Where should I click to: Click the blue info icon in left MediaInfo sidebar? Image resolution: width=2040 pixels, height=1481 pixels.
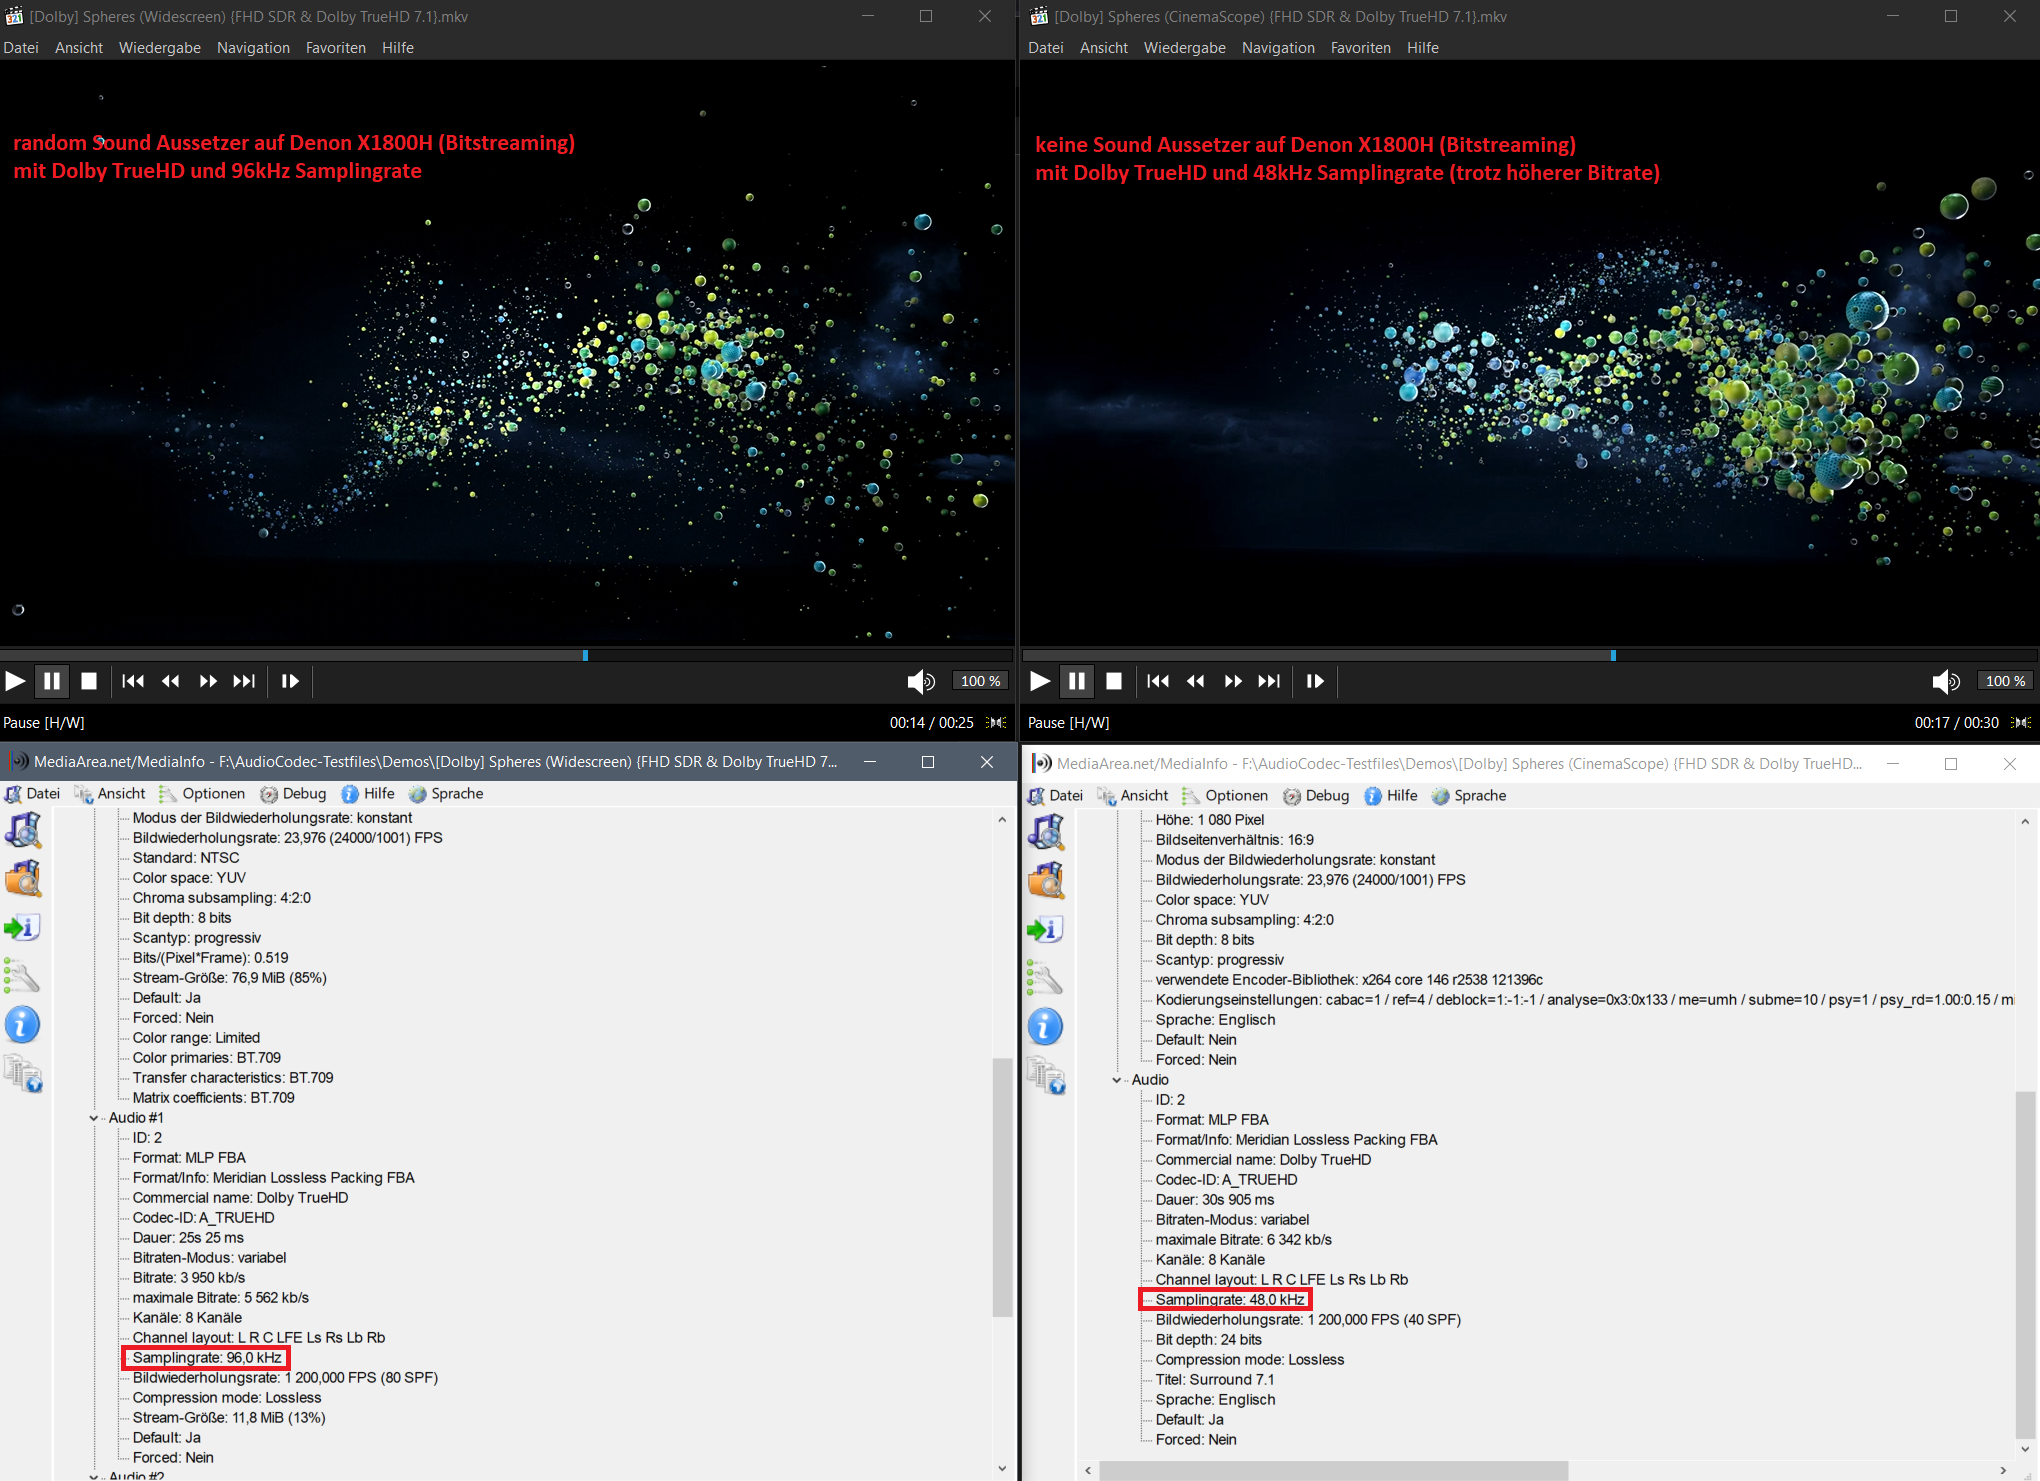click(x=22, y=1024)
